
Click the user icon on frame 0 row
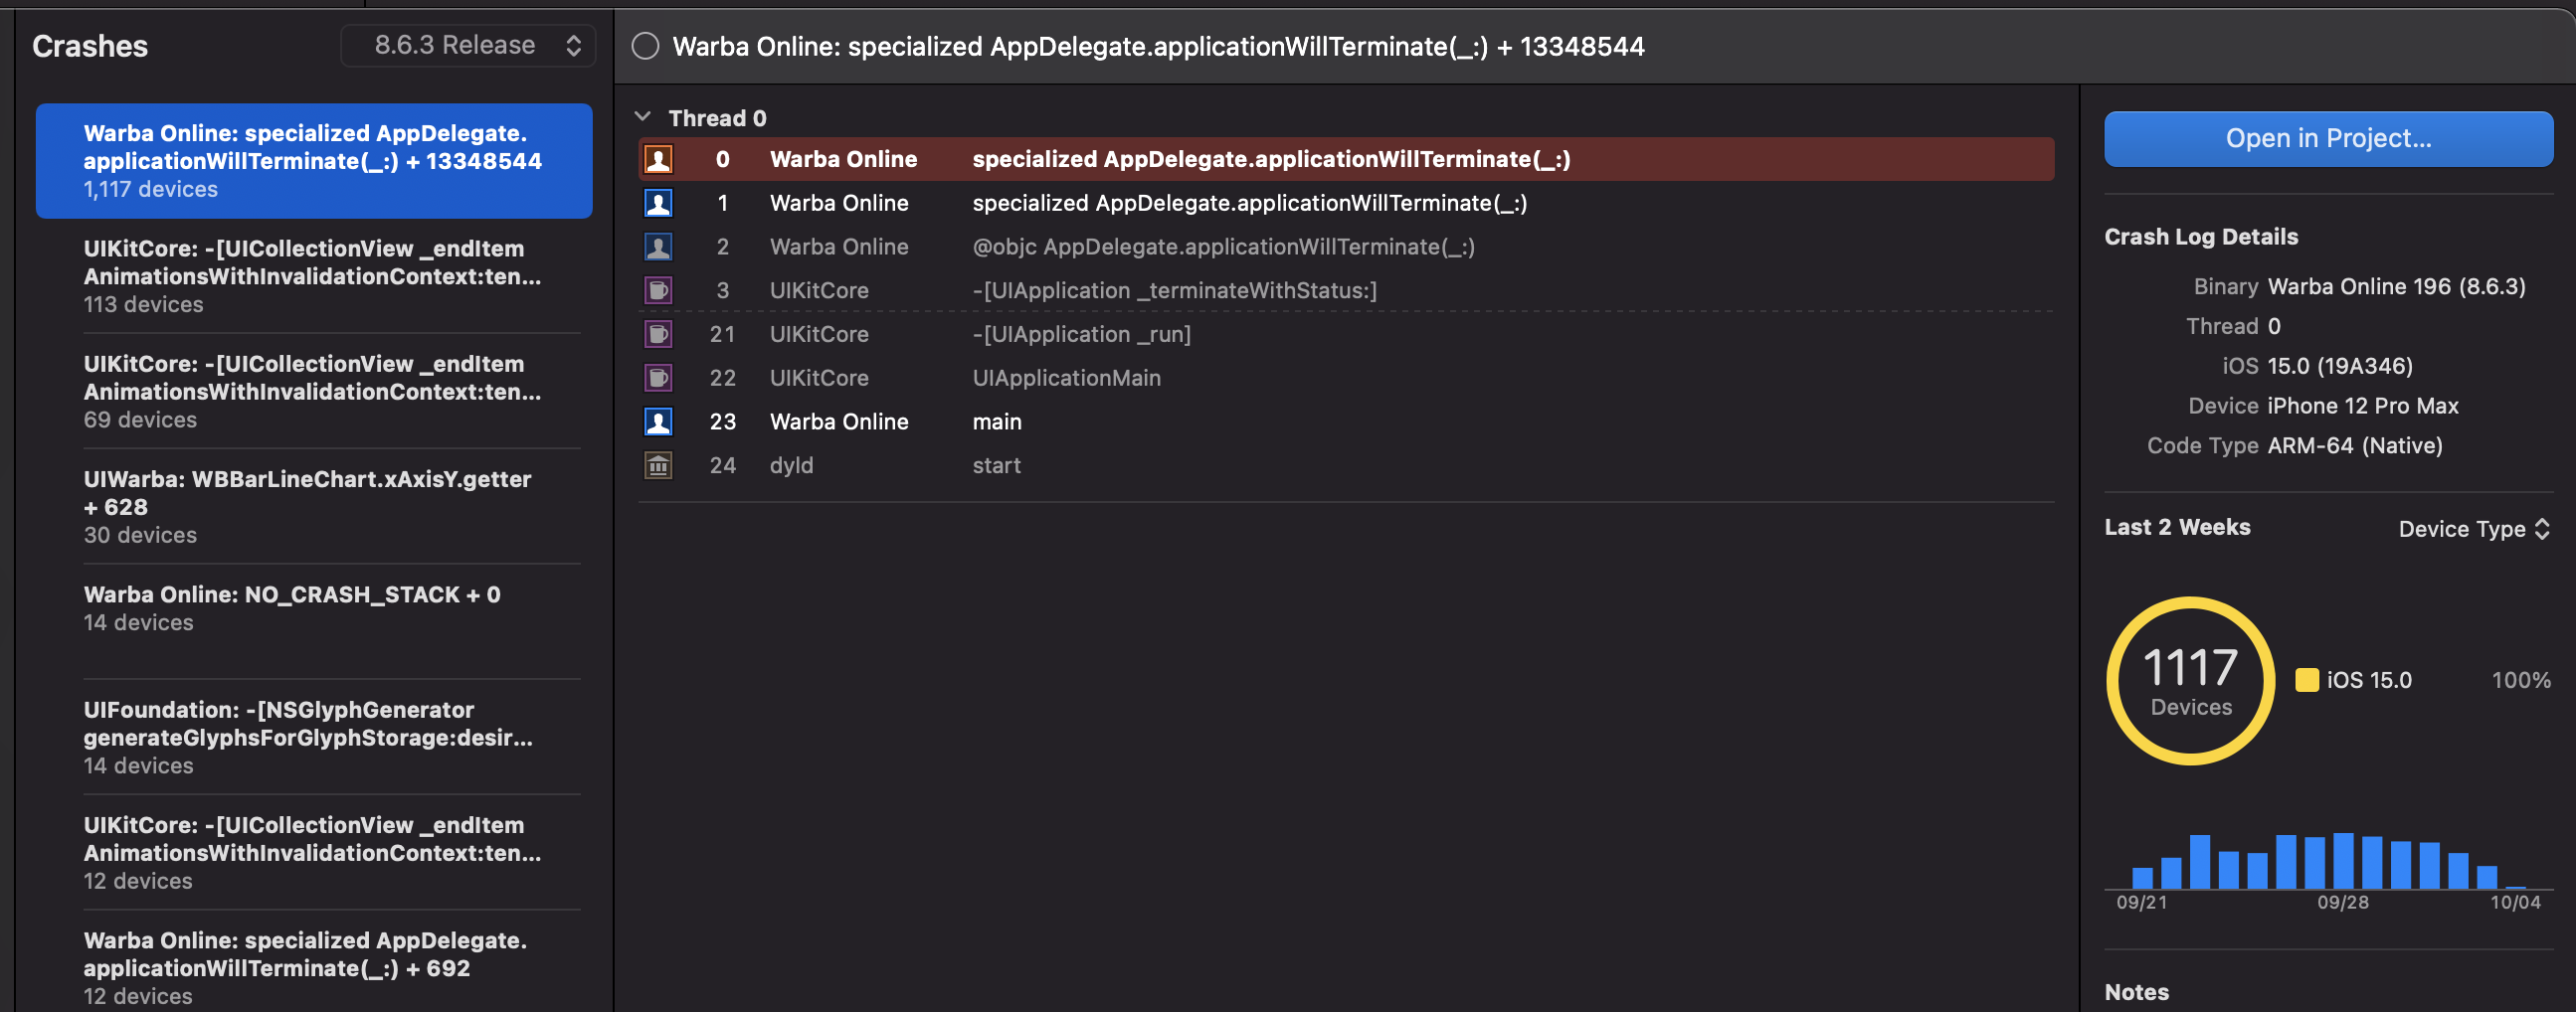click(658, 159)
